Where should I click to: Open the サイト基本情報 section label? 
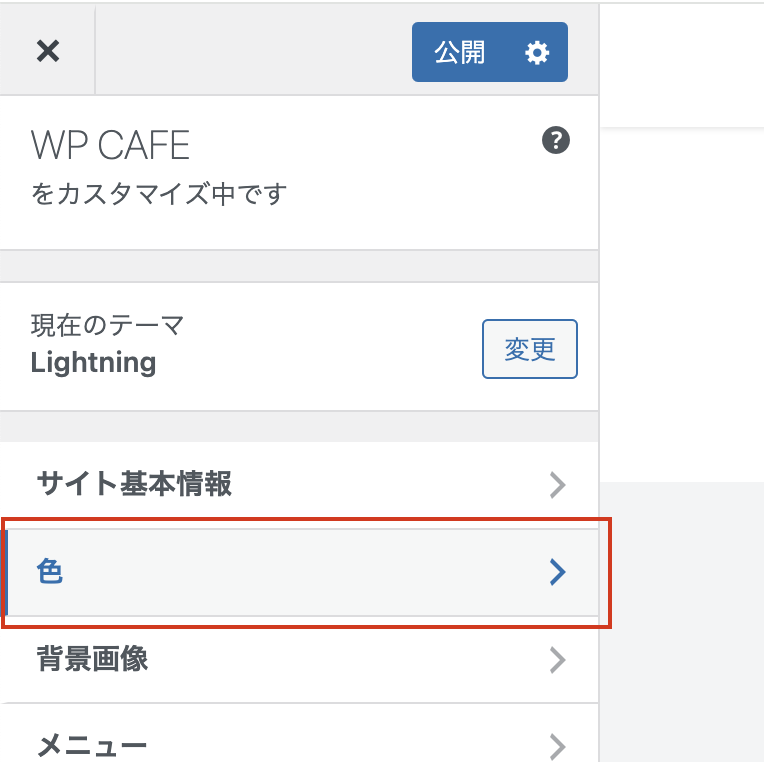coord(134,485)
